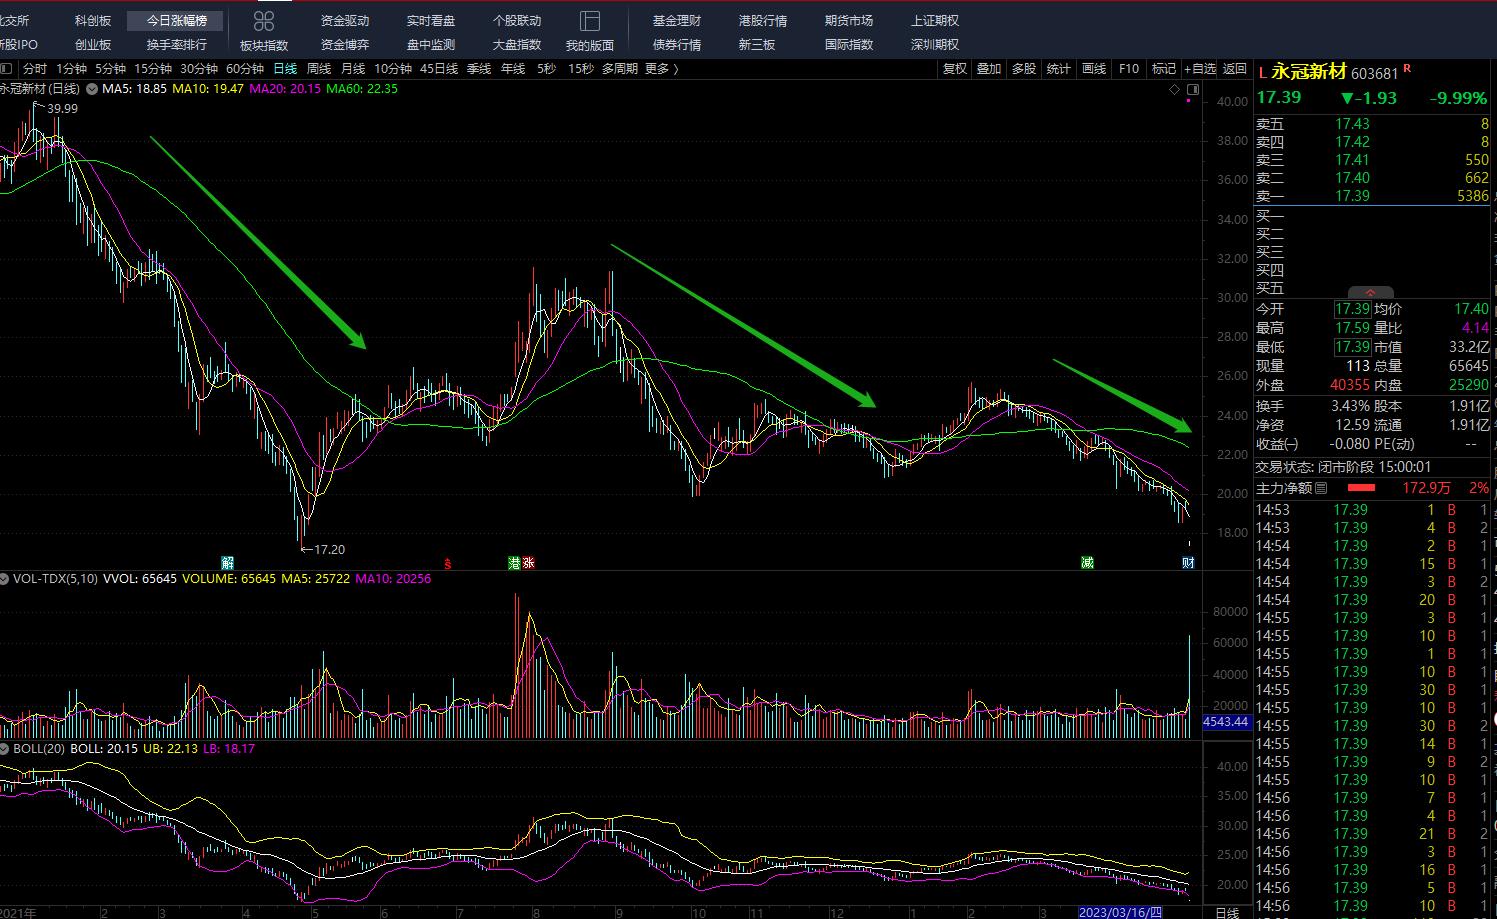
Task: Add stock via +自选 button
Action: (1200, 69)
